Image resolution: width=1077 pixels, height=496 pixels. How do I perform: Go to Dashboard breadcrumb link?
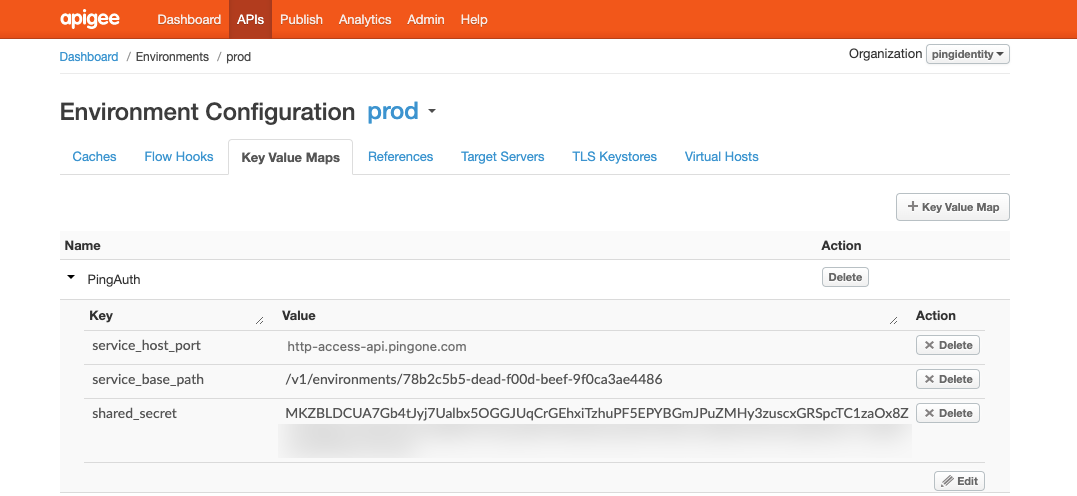click(89, 57)
